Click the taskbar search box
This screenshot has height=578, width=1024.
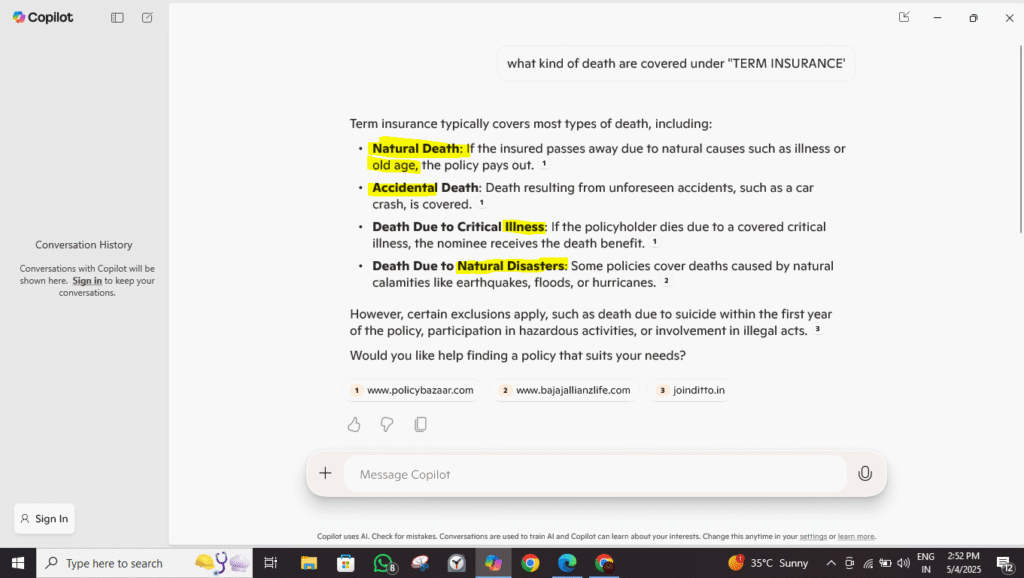click(144, 563)
